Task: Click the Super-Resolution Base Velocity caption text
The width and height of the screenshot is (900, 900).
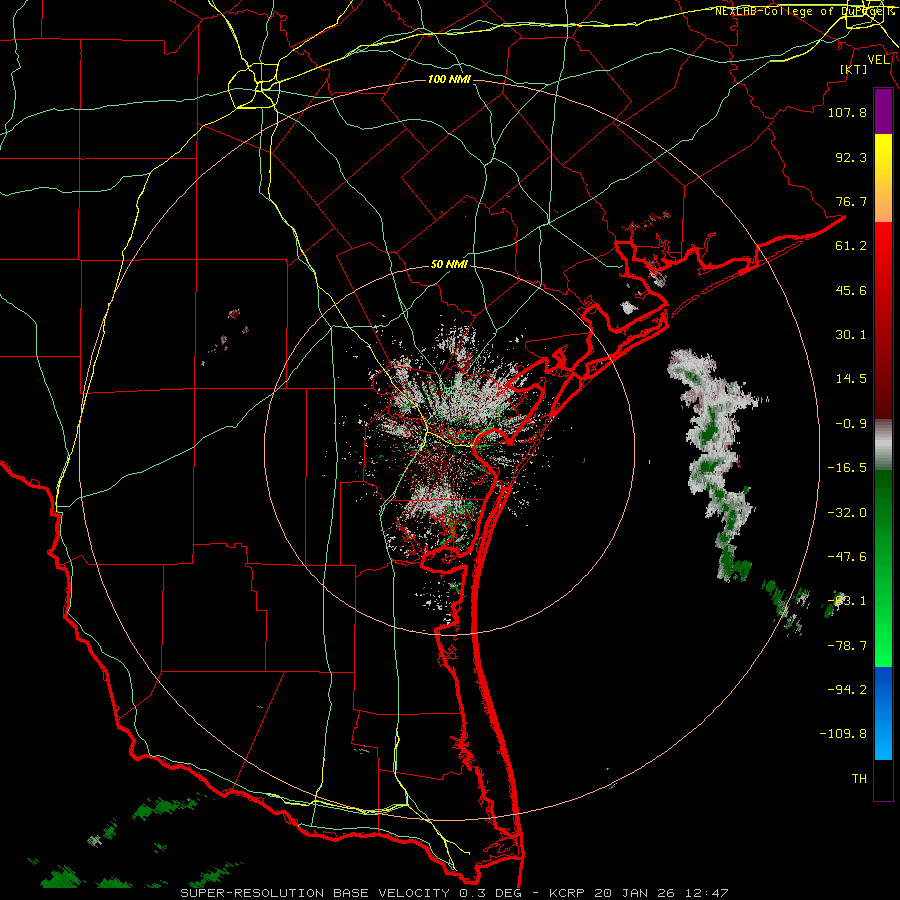Action: [454, 893]
